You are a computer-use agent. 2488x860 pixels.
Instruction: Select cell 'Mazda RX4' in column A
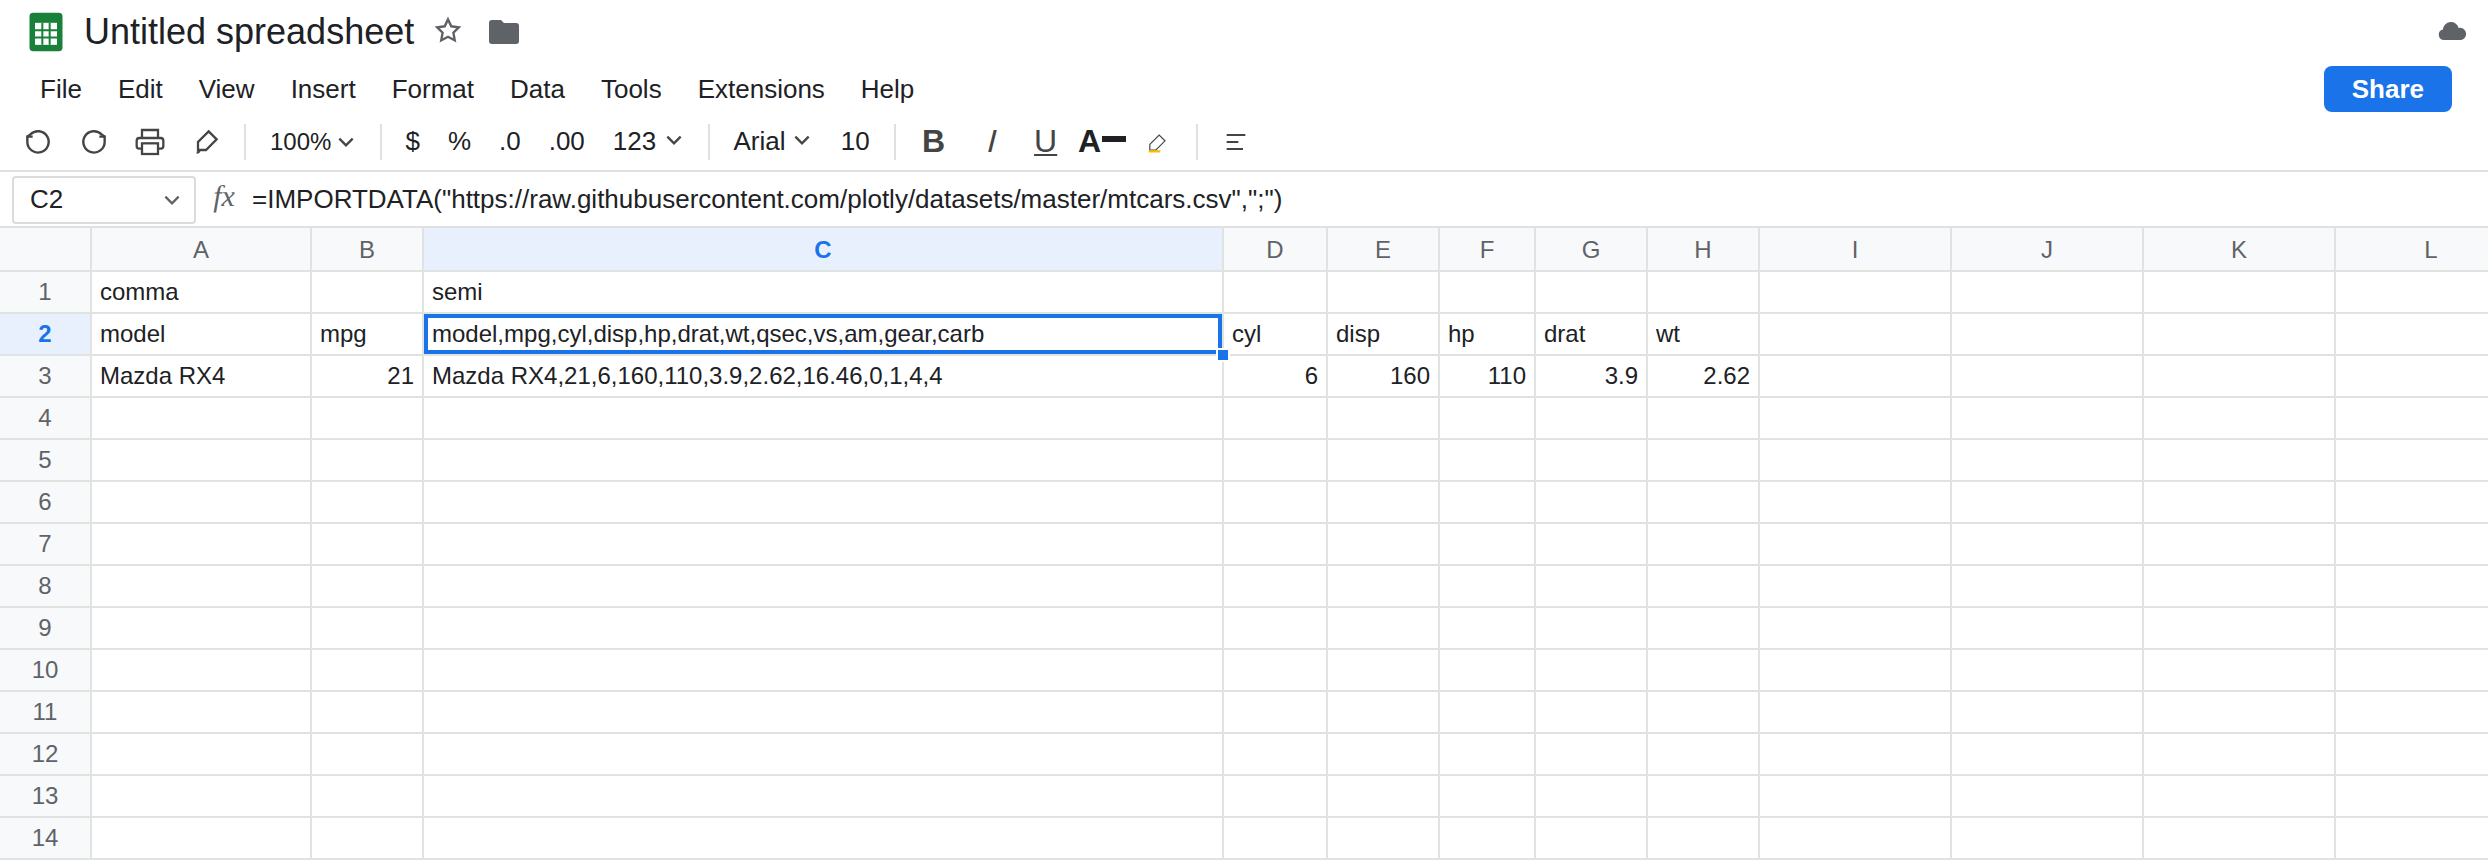point(201,376)
